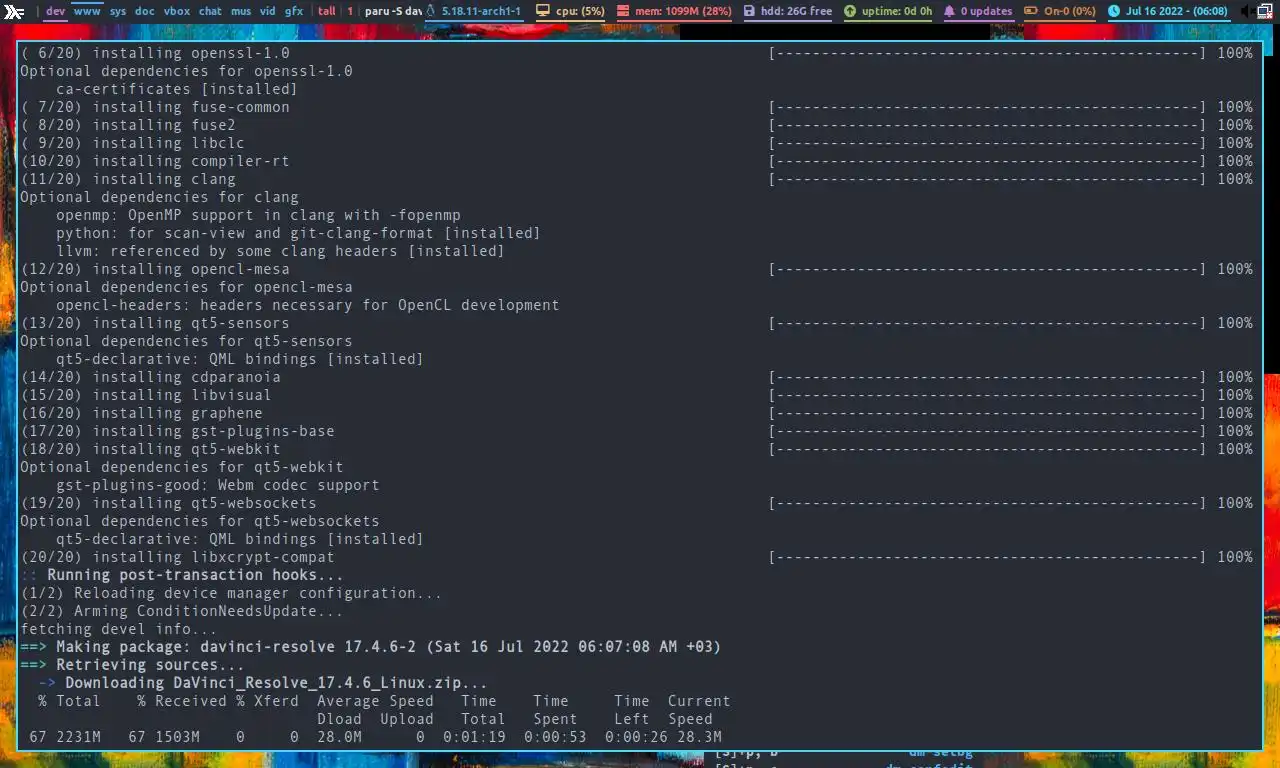Click the Haskell logo in the top bar

pos(15,12)
